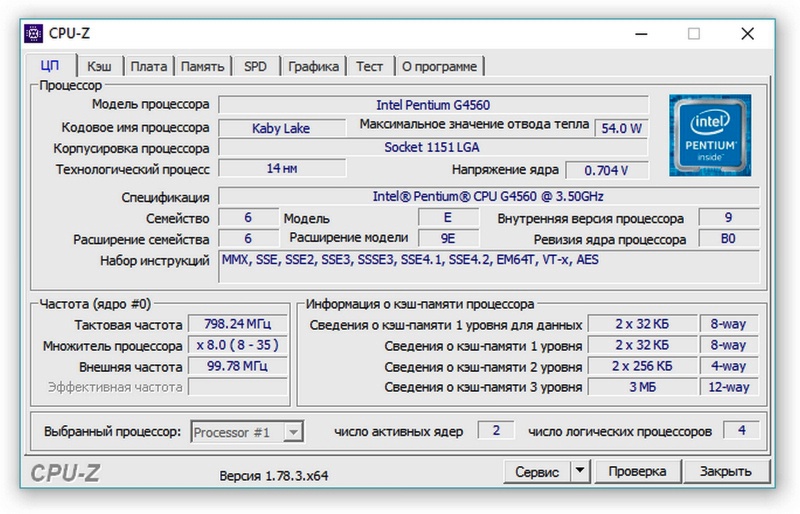
Task: Minimize the CPU-Z window
Action: point(641,34)
